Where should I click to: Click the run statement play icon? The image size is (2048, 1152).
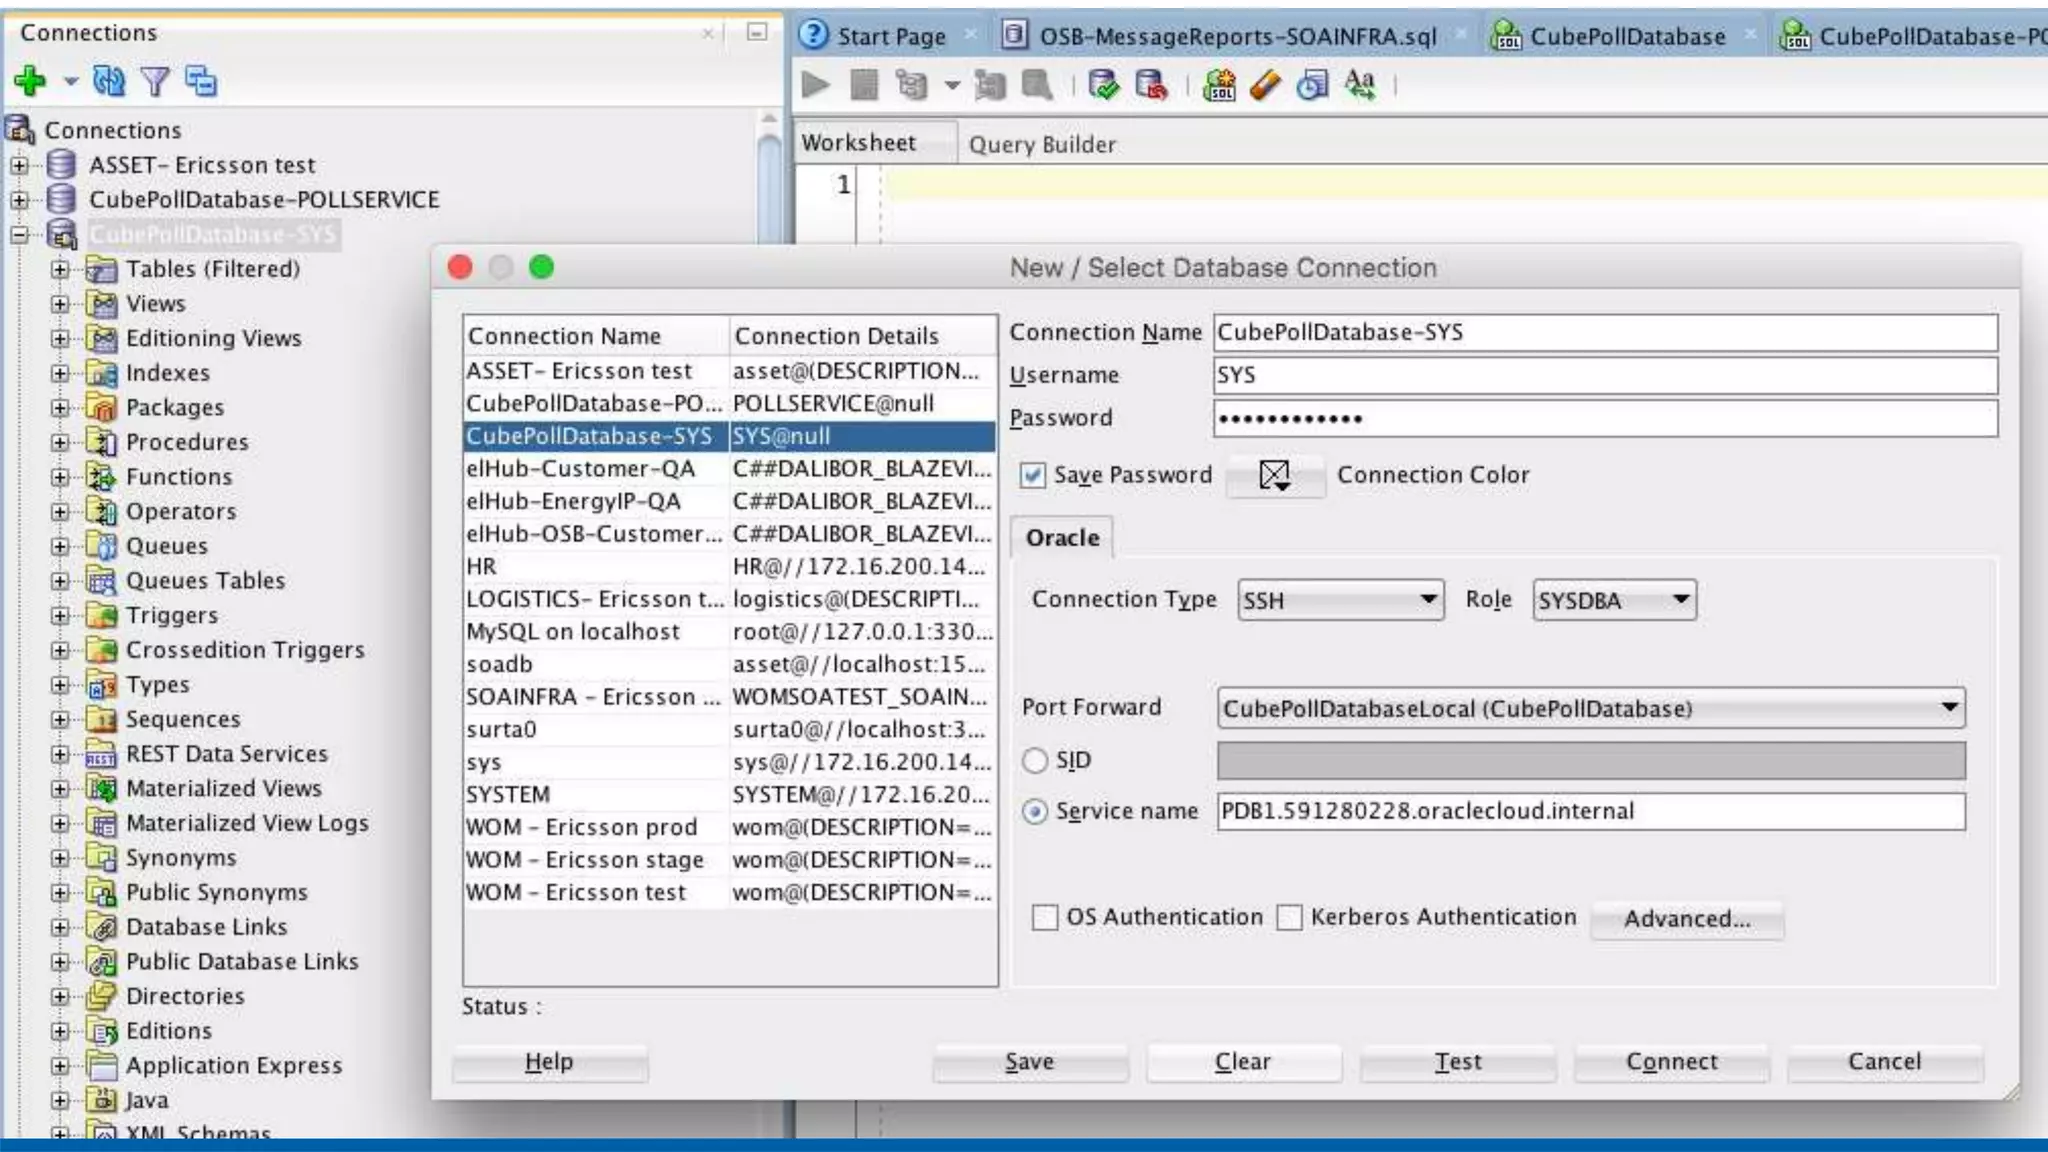(816, 86)
